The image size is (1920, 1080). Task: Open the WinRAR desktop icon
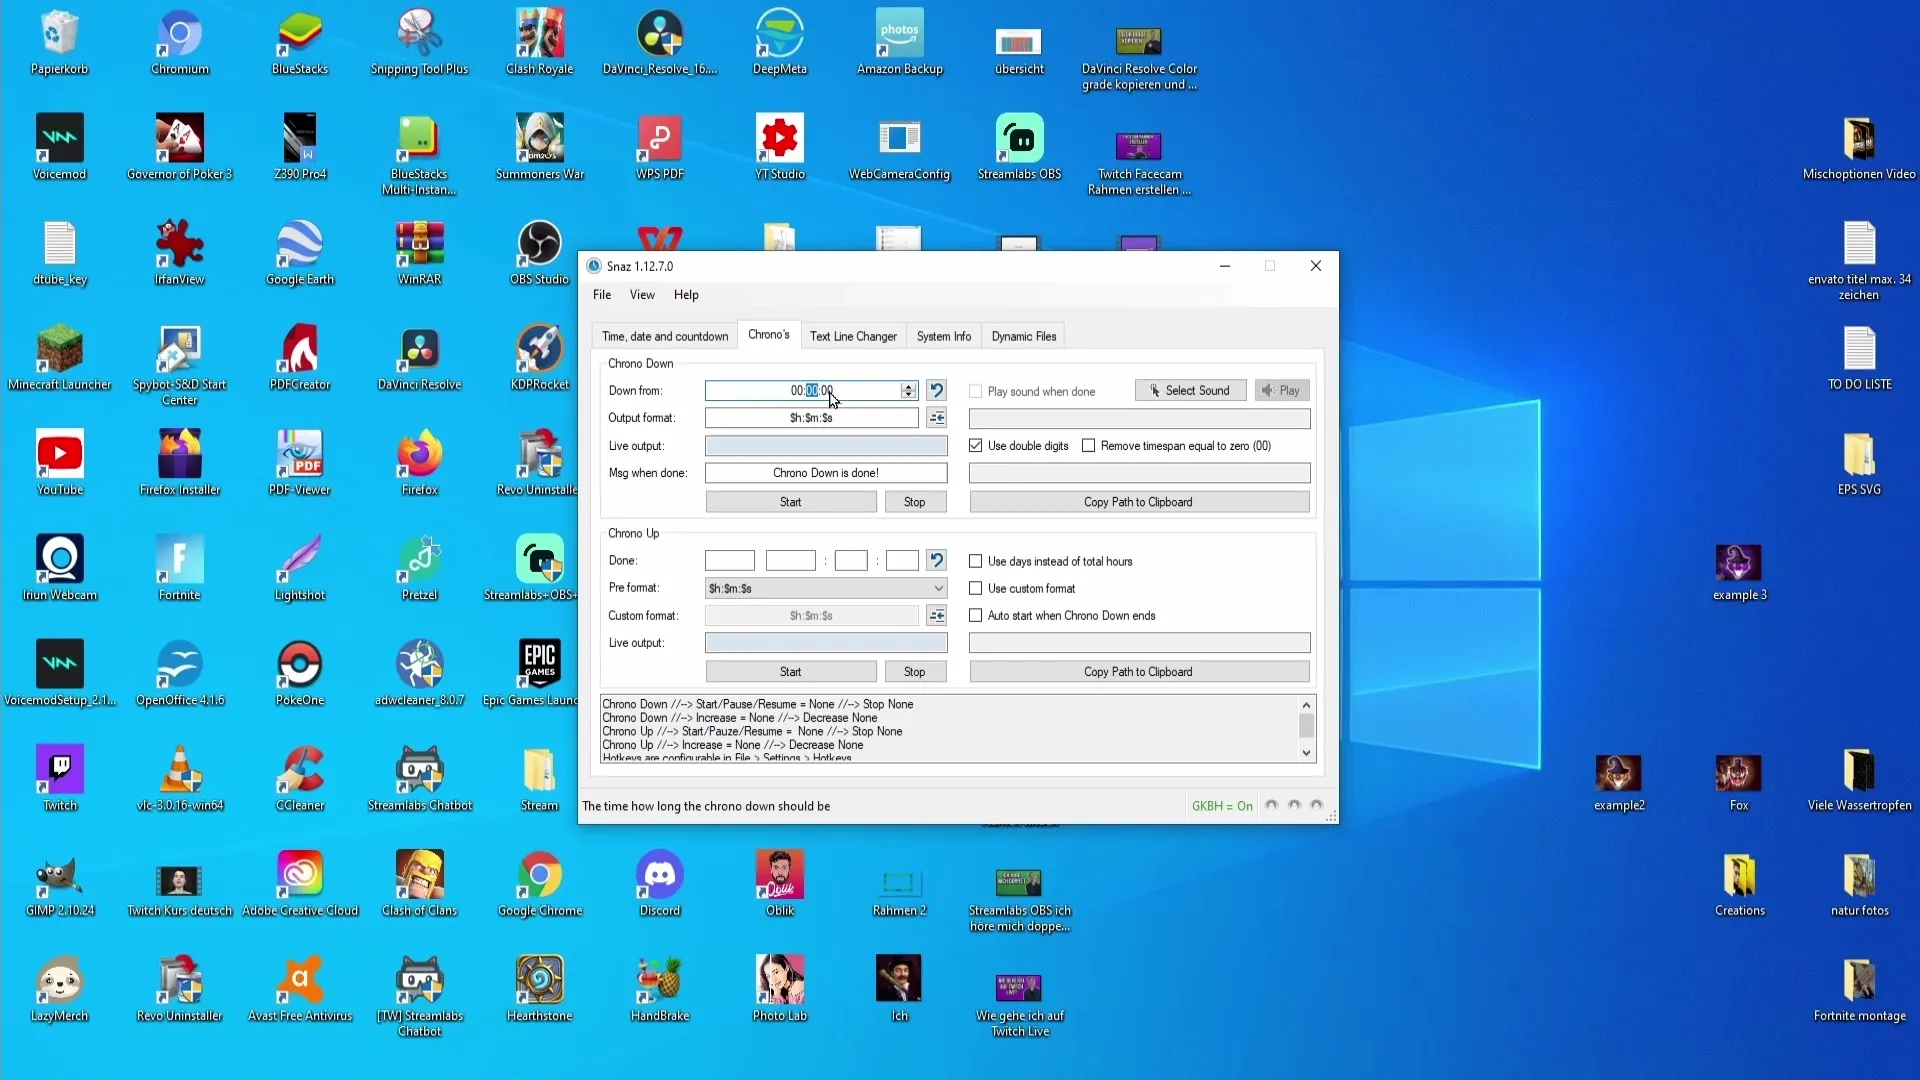(x=419, y=253)
